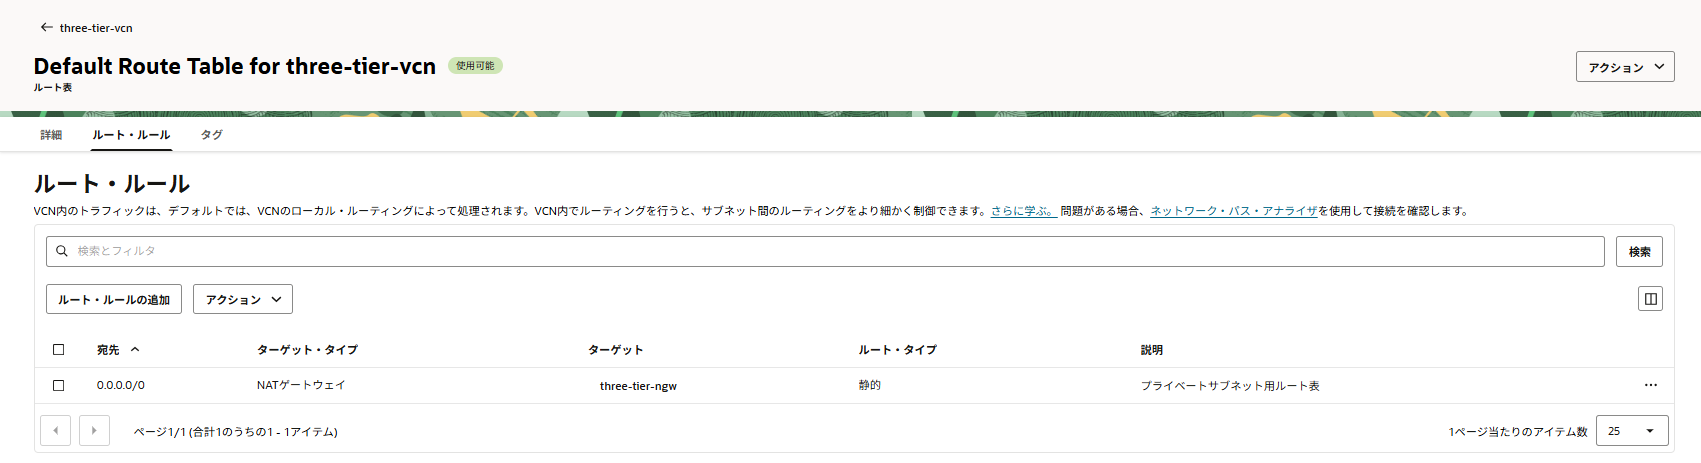Switch to the 詳細 tab
The width and height of the screenshot is (1701, 463).
(x=51, y=134)
